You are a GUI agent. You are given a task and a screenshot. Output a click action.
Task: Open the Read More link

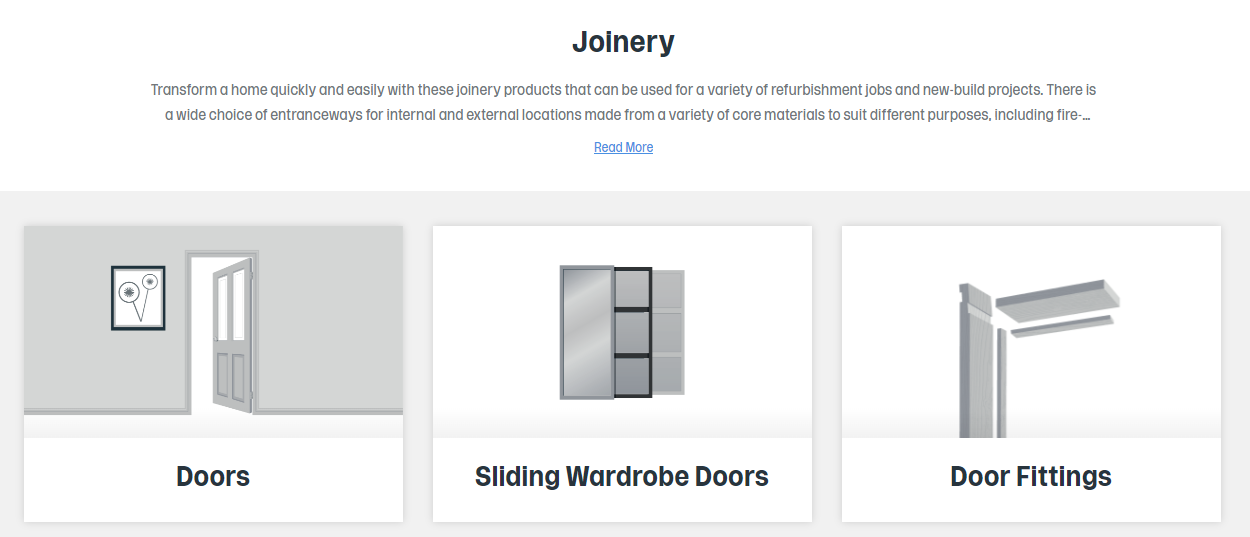pyautogui.click(x=623, y=147)
